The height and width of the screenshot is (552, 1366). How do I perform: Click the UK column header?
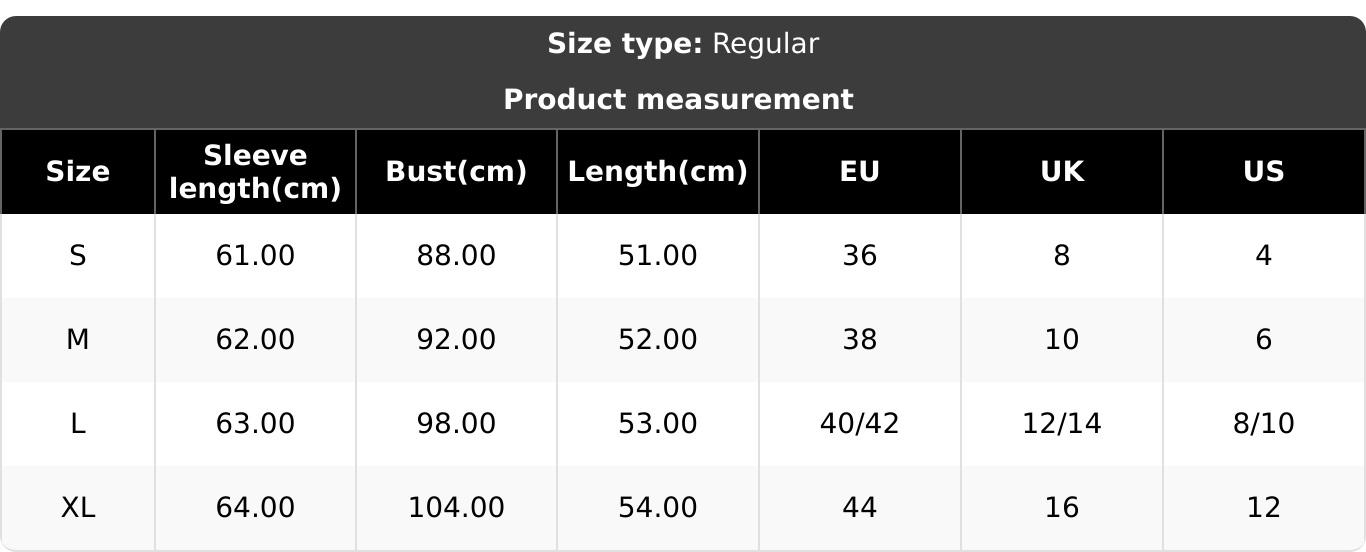[1061, 172]
